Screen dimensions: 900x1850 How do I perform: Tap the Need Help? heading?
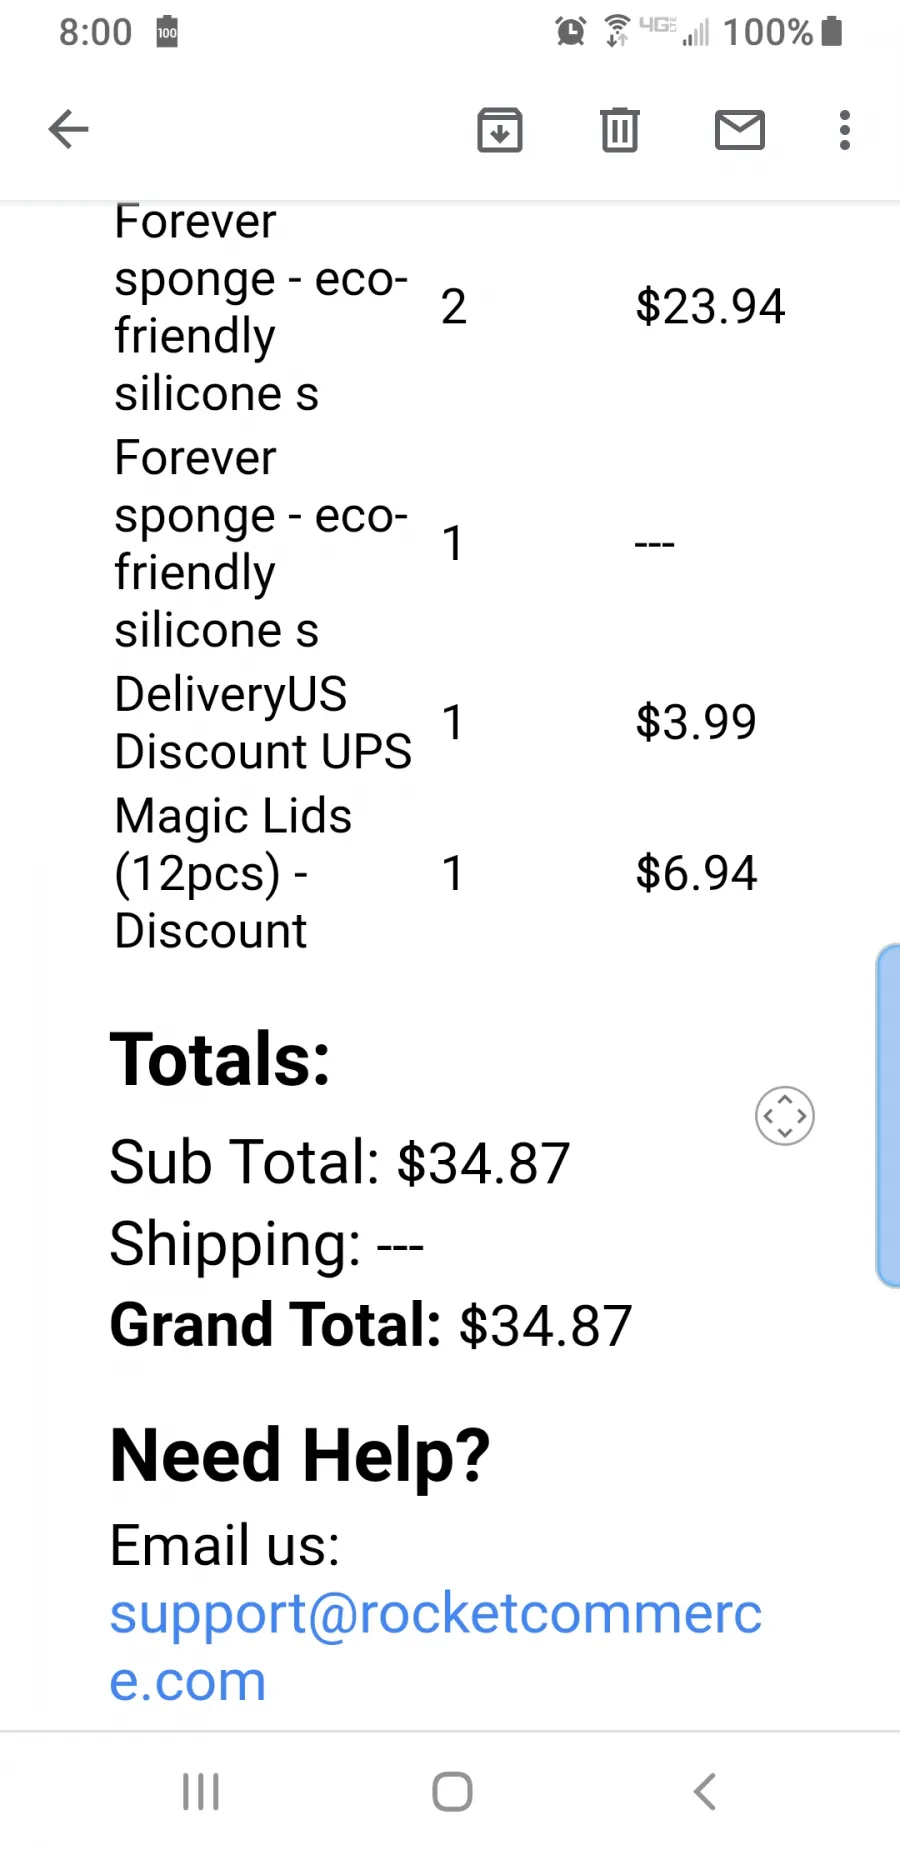pyautogui.click(x=300, y=1456)
